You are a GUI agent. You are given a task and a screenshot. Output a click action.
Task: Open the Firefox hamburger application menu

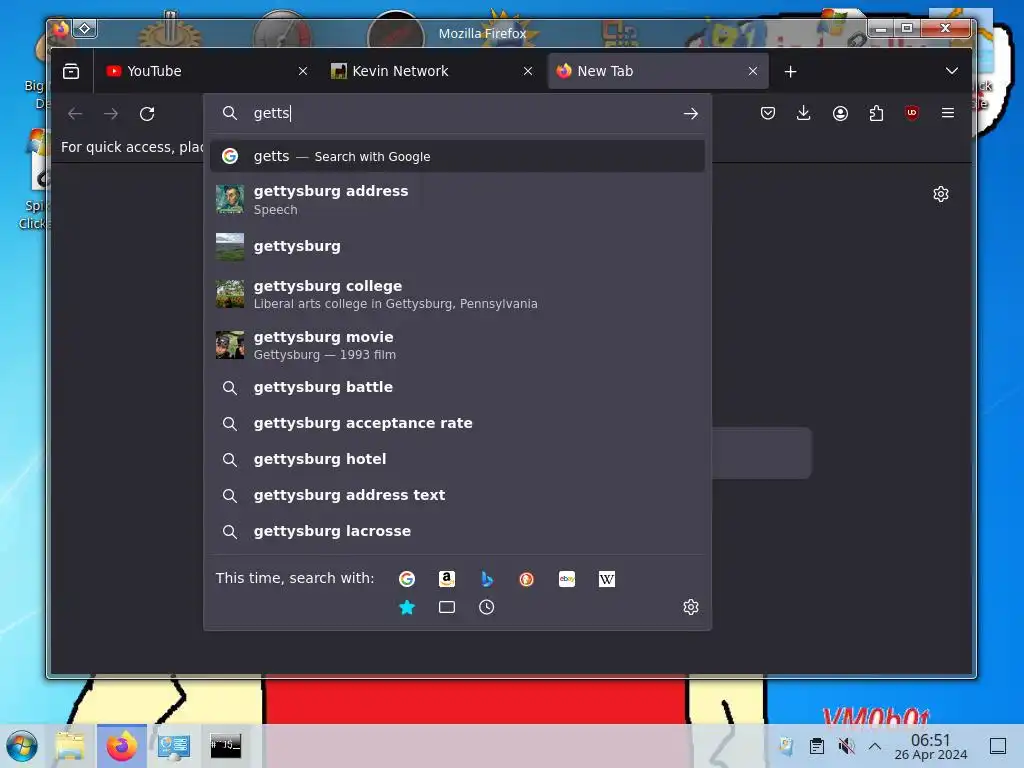(x=948, y=113)
